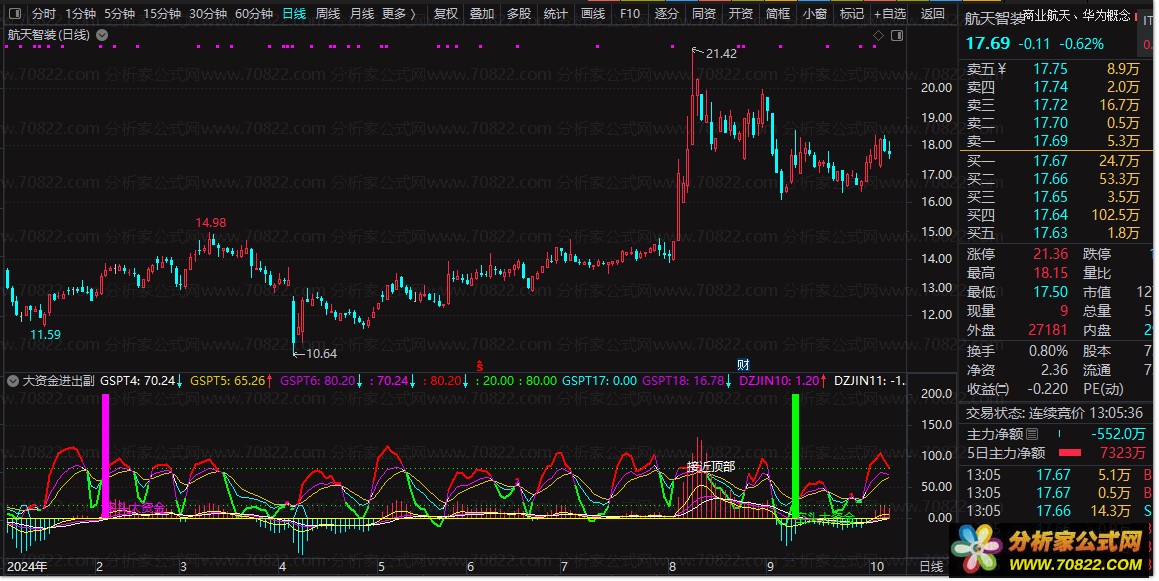Screen dimensions: 1159x581
Task: Click the blue 财 financial marker
Action: click(x=744, y=365)
